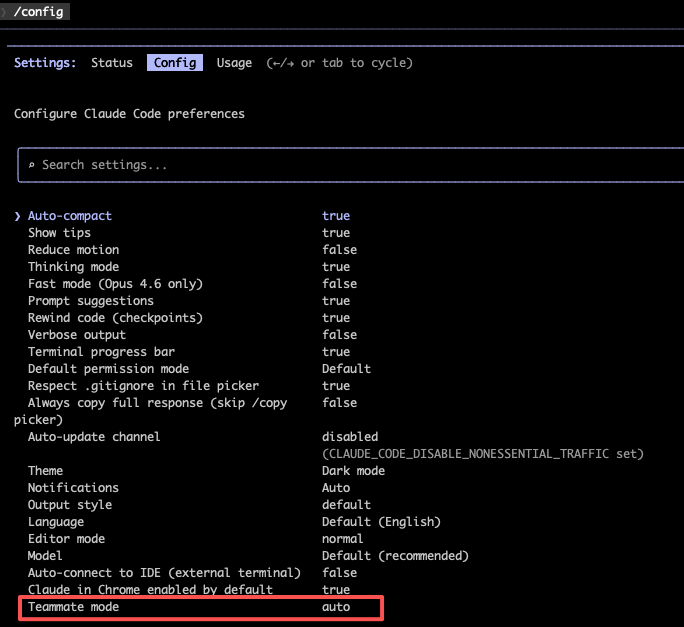Click the Rewind code (checkpoints) label
684x627 pixels.
tap(115, 318)
